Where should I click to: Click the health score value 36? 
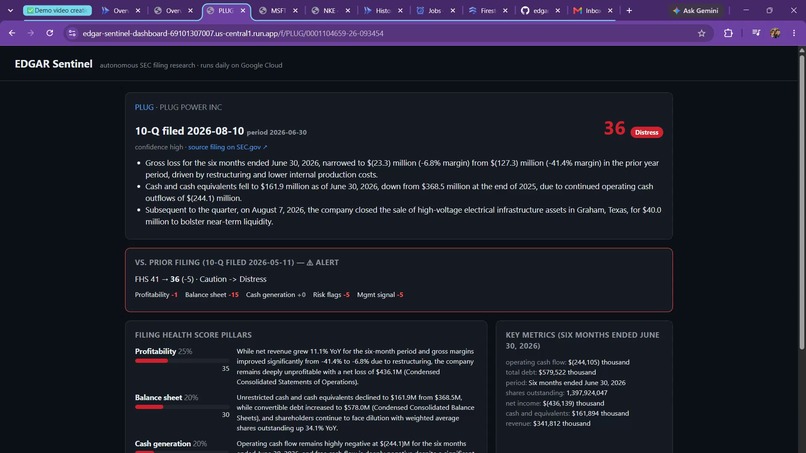click(614, 128)
